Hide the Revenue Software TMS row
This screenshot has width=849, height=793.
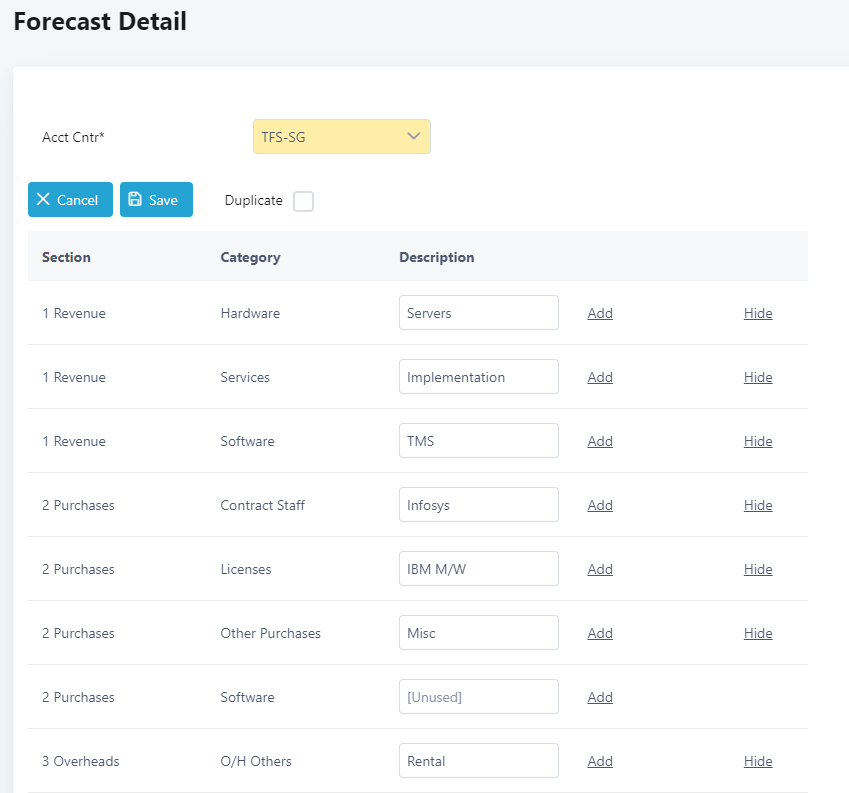[x=758, y=441]
